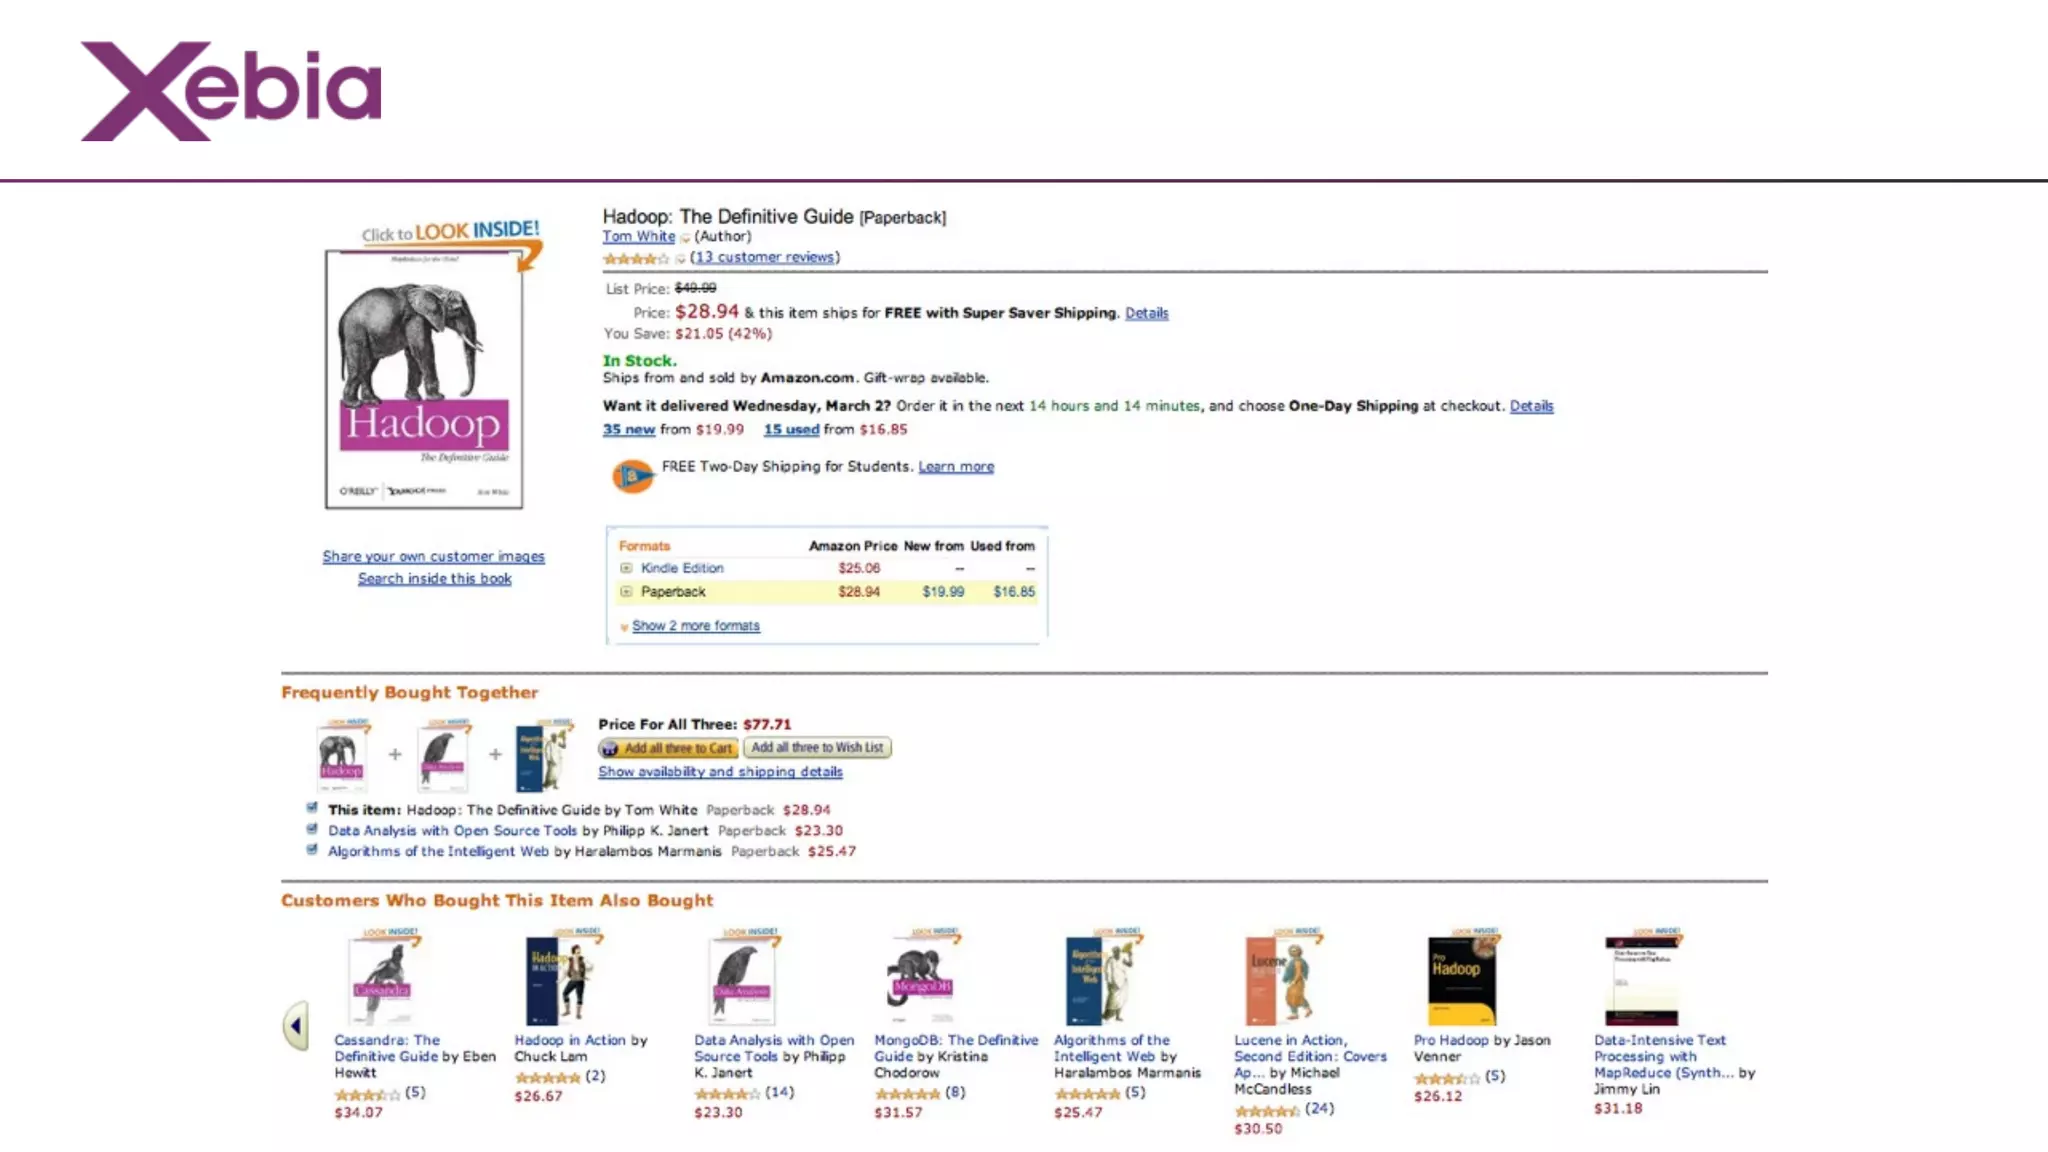The width and height of the screenshot is (2048, 1152).
Task: Expand Show 2 more formats
Action: coord(695,626)
